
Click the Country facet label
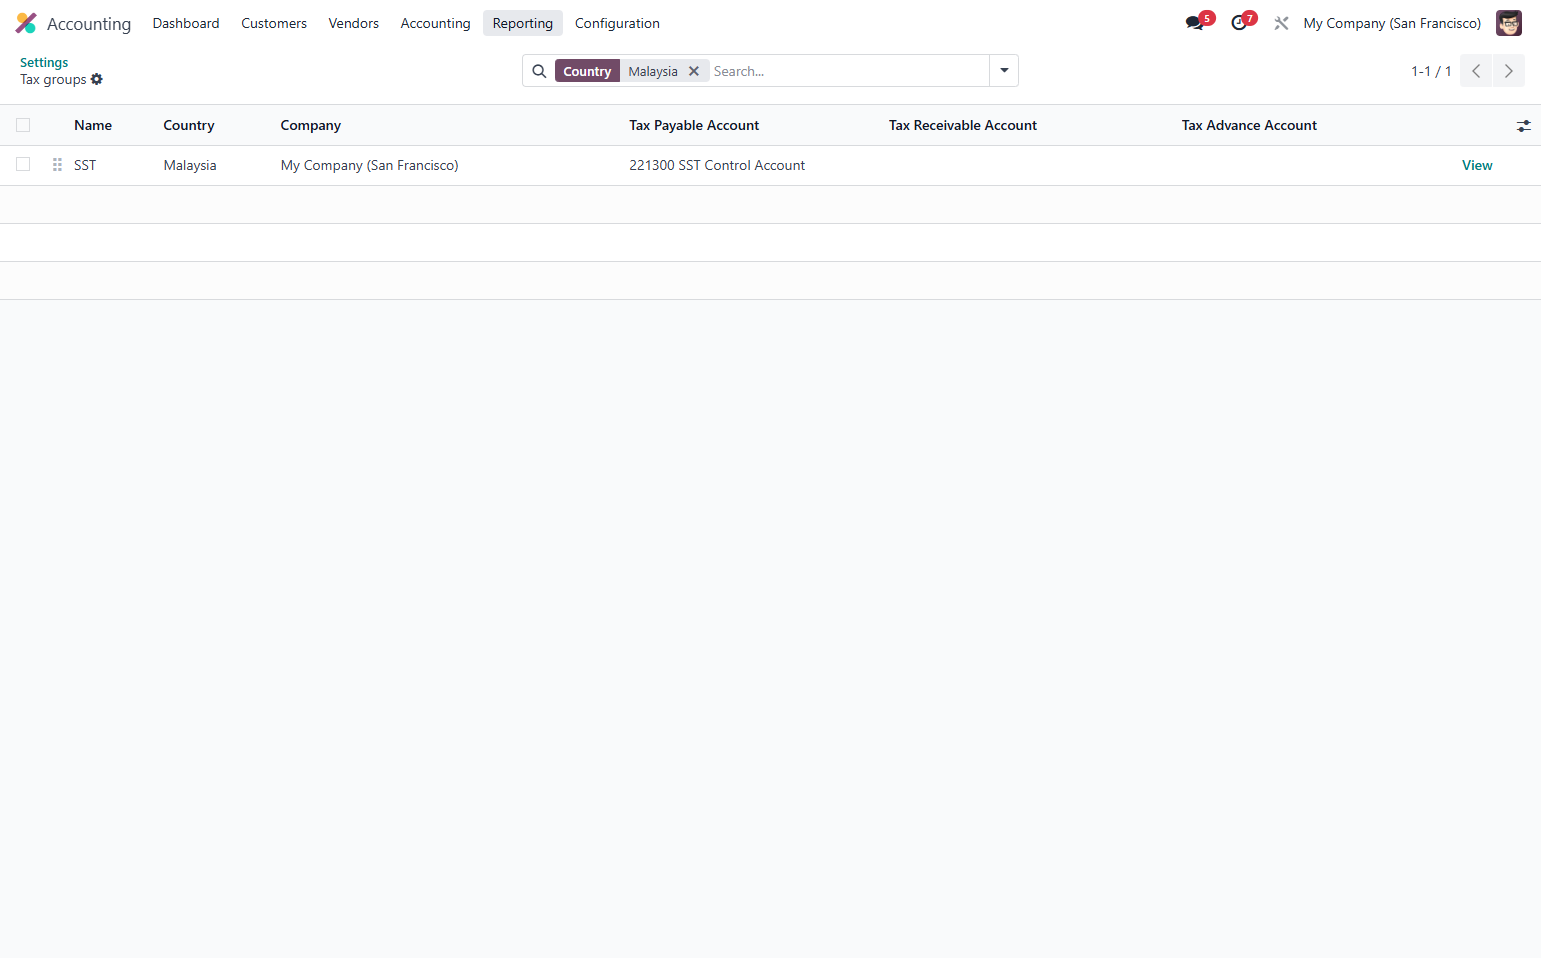pos(587,71)
